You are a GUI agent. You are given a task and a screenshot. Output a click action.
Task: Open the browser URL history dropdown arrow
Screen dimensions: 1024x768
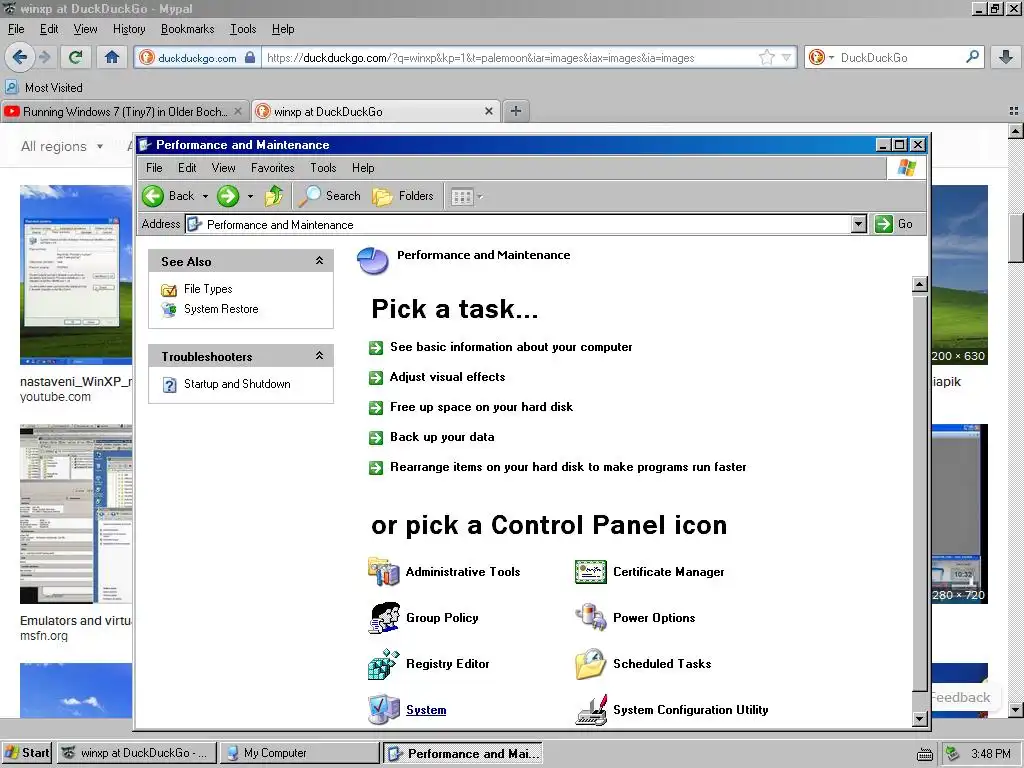coord(786,57)
